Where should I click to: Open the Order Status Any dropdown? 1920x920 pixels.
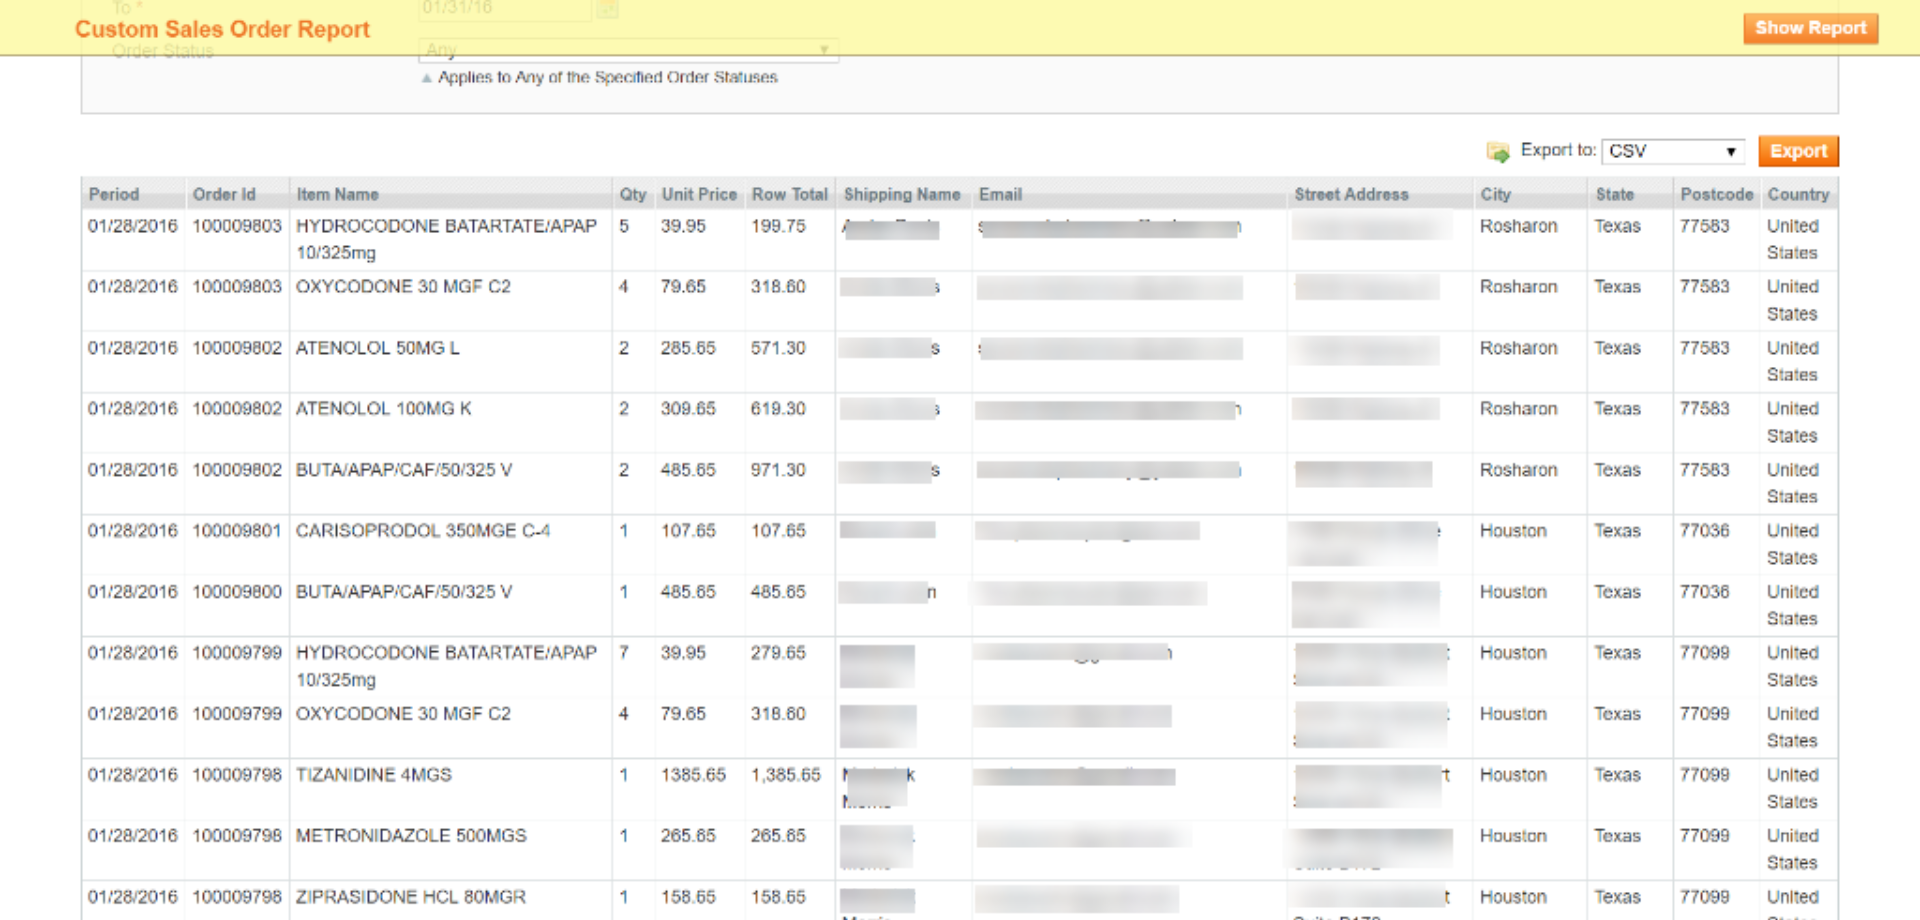pos(628,50)
